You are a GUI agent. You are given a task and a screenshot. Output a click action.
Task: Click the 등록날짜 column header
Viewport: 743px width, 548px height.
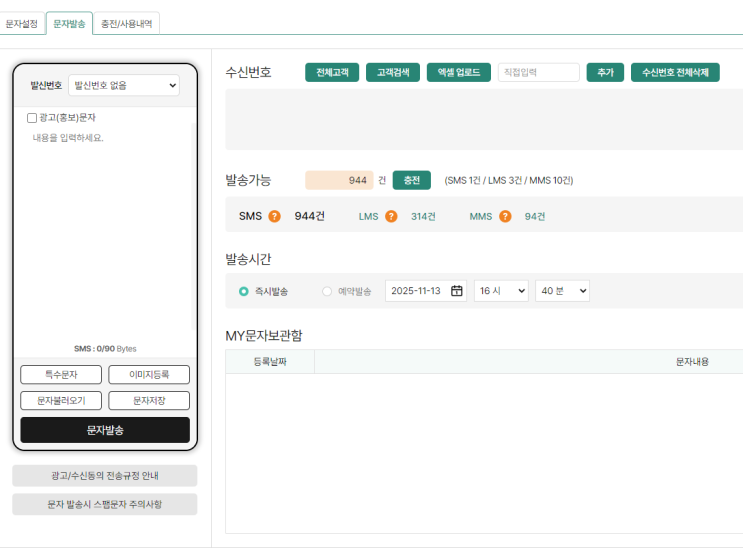point(270,362)
